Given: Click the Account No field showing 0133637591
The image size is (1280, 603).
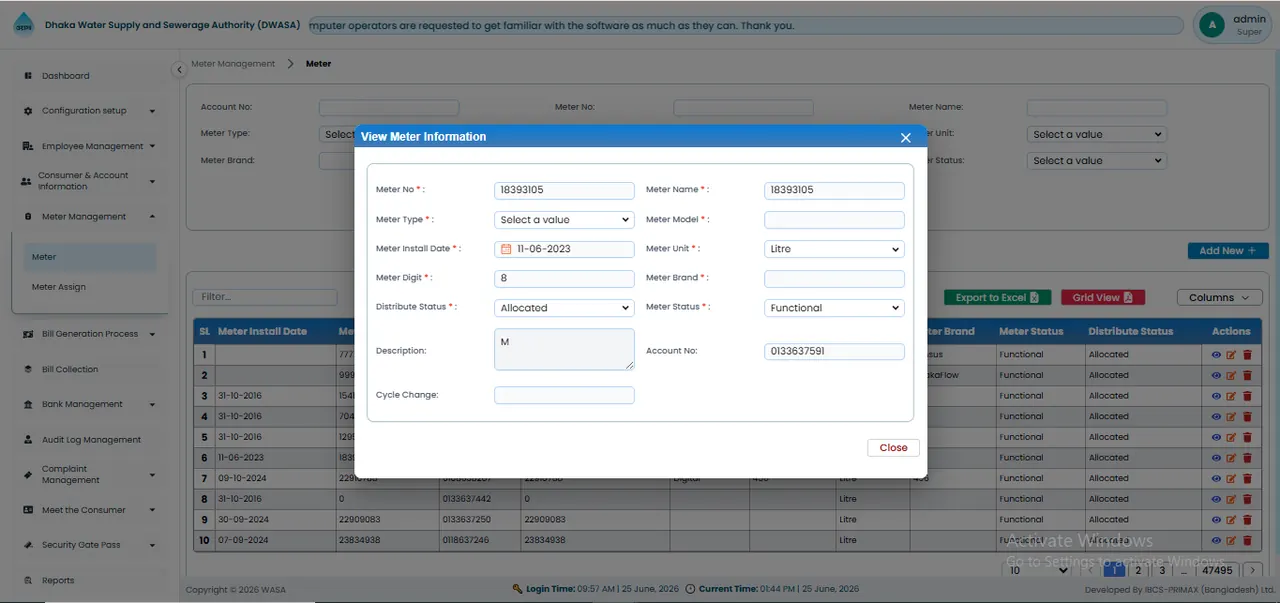Looking at the screenshot, I should point(834,352).
